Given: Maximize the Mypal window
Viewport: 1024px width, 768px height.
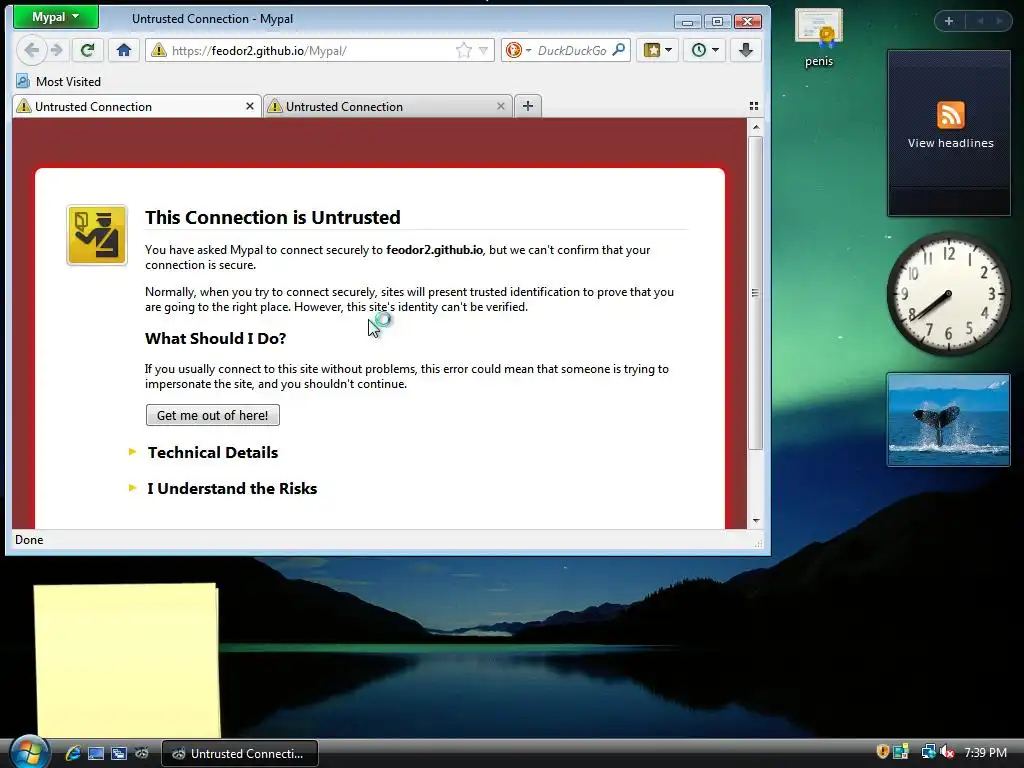Looking at the screenshot, I should [x=717, y=22].
